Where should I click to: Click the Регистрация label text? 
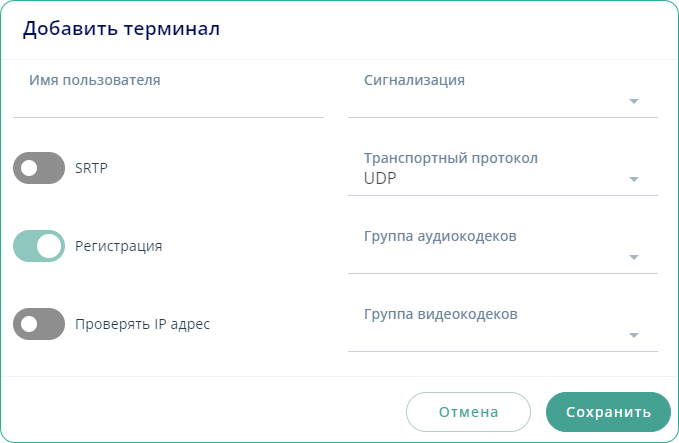pyautogui.click(x=119, y=245)
